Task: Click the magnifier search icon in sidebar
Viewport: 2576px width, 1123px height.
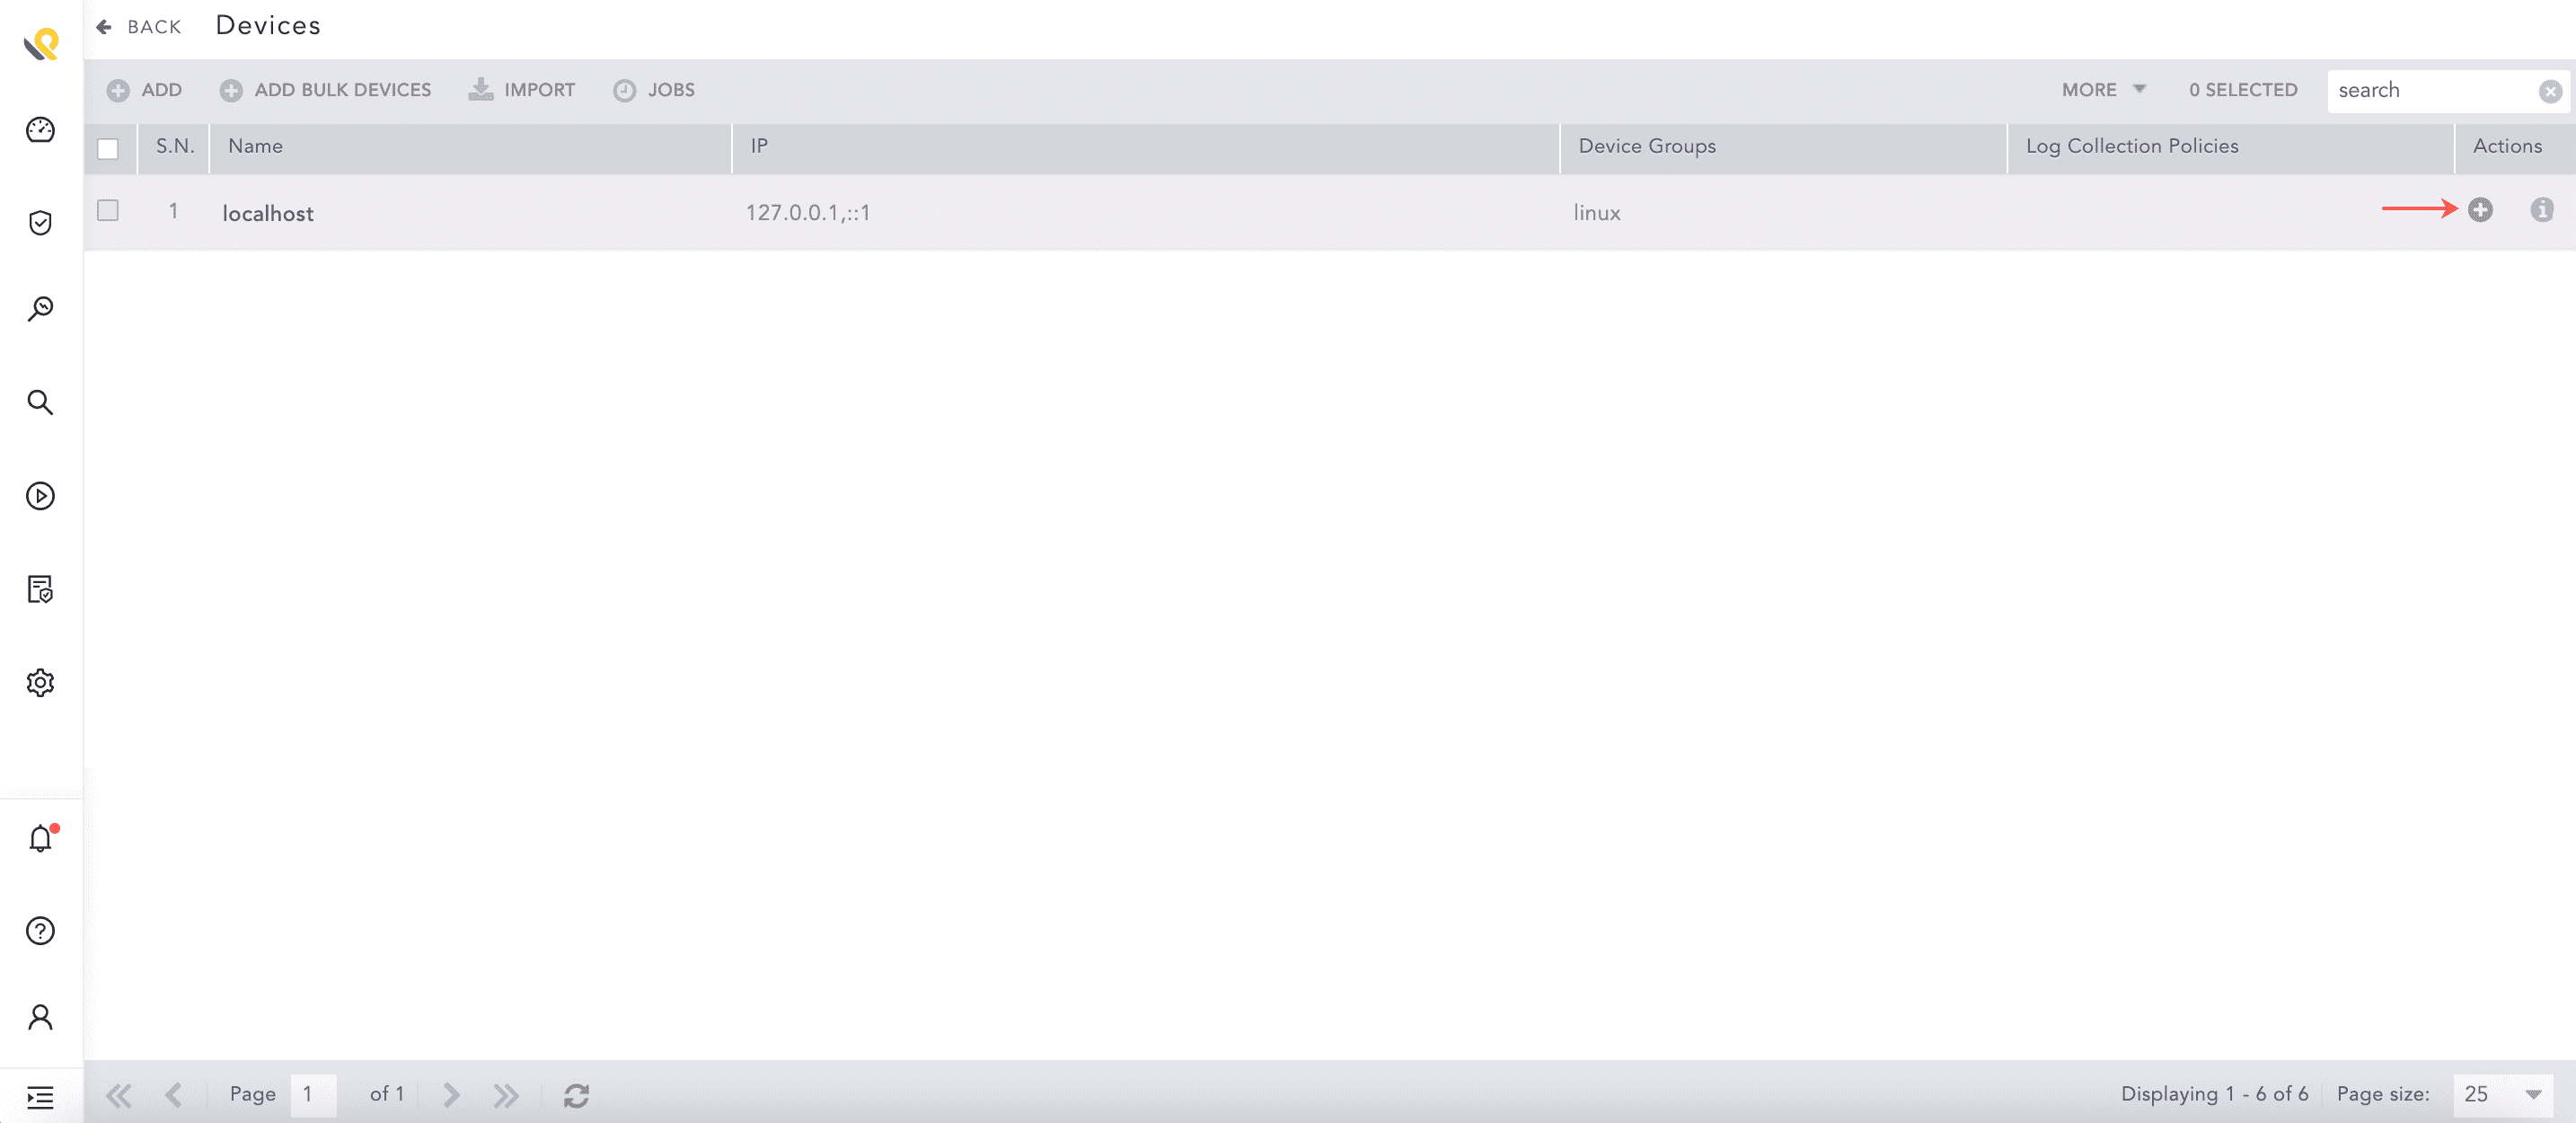Action: [x=40, y=402]
